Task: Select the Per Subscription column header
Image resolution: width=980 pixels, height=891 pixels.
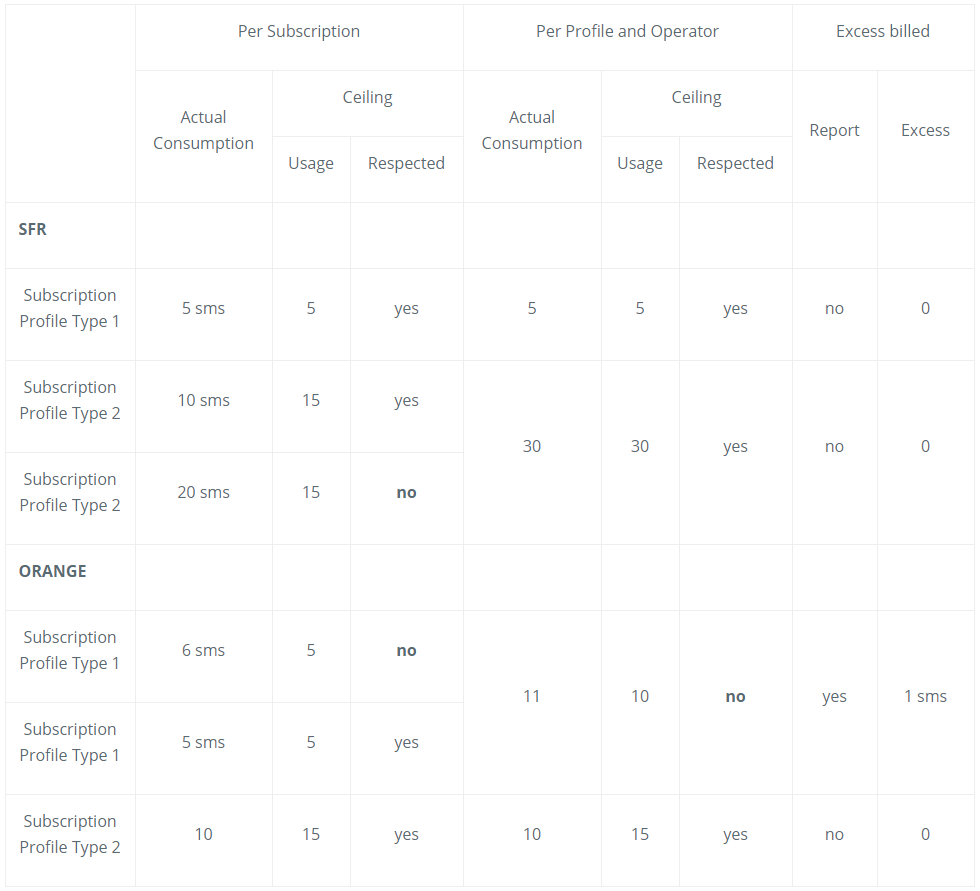Action: pos(299,31)
